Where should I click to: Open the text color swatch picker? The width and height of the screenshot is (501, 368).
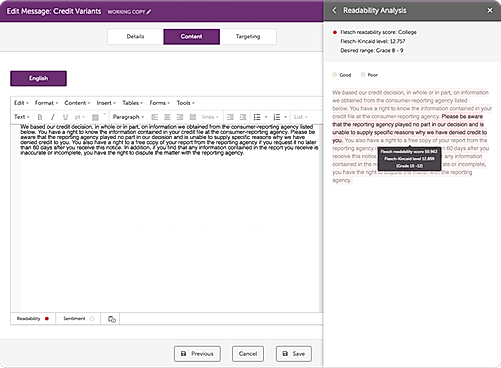pyautogui.click(x=95, y=117)
